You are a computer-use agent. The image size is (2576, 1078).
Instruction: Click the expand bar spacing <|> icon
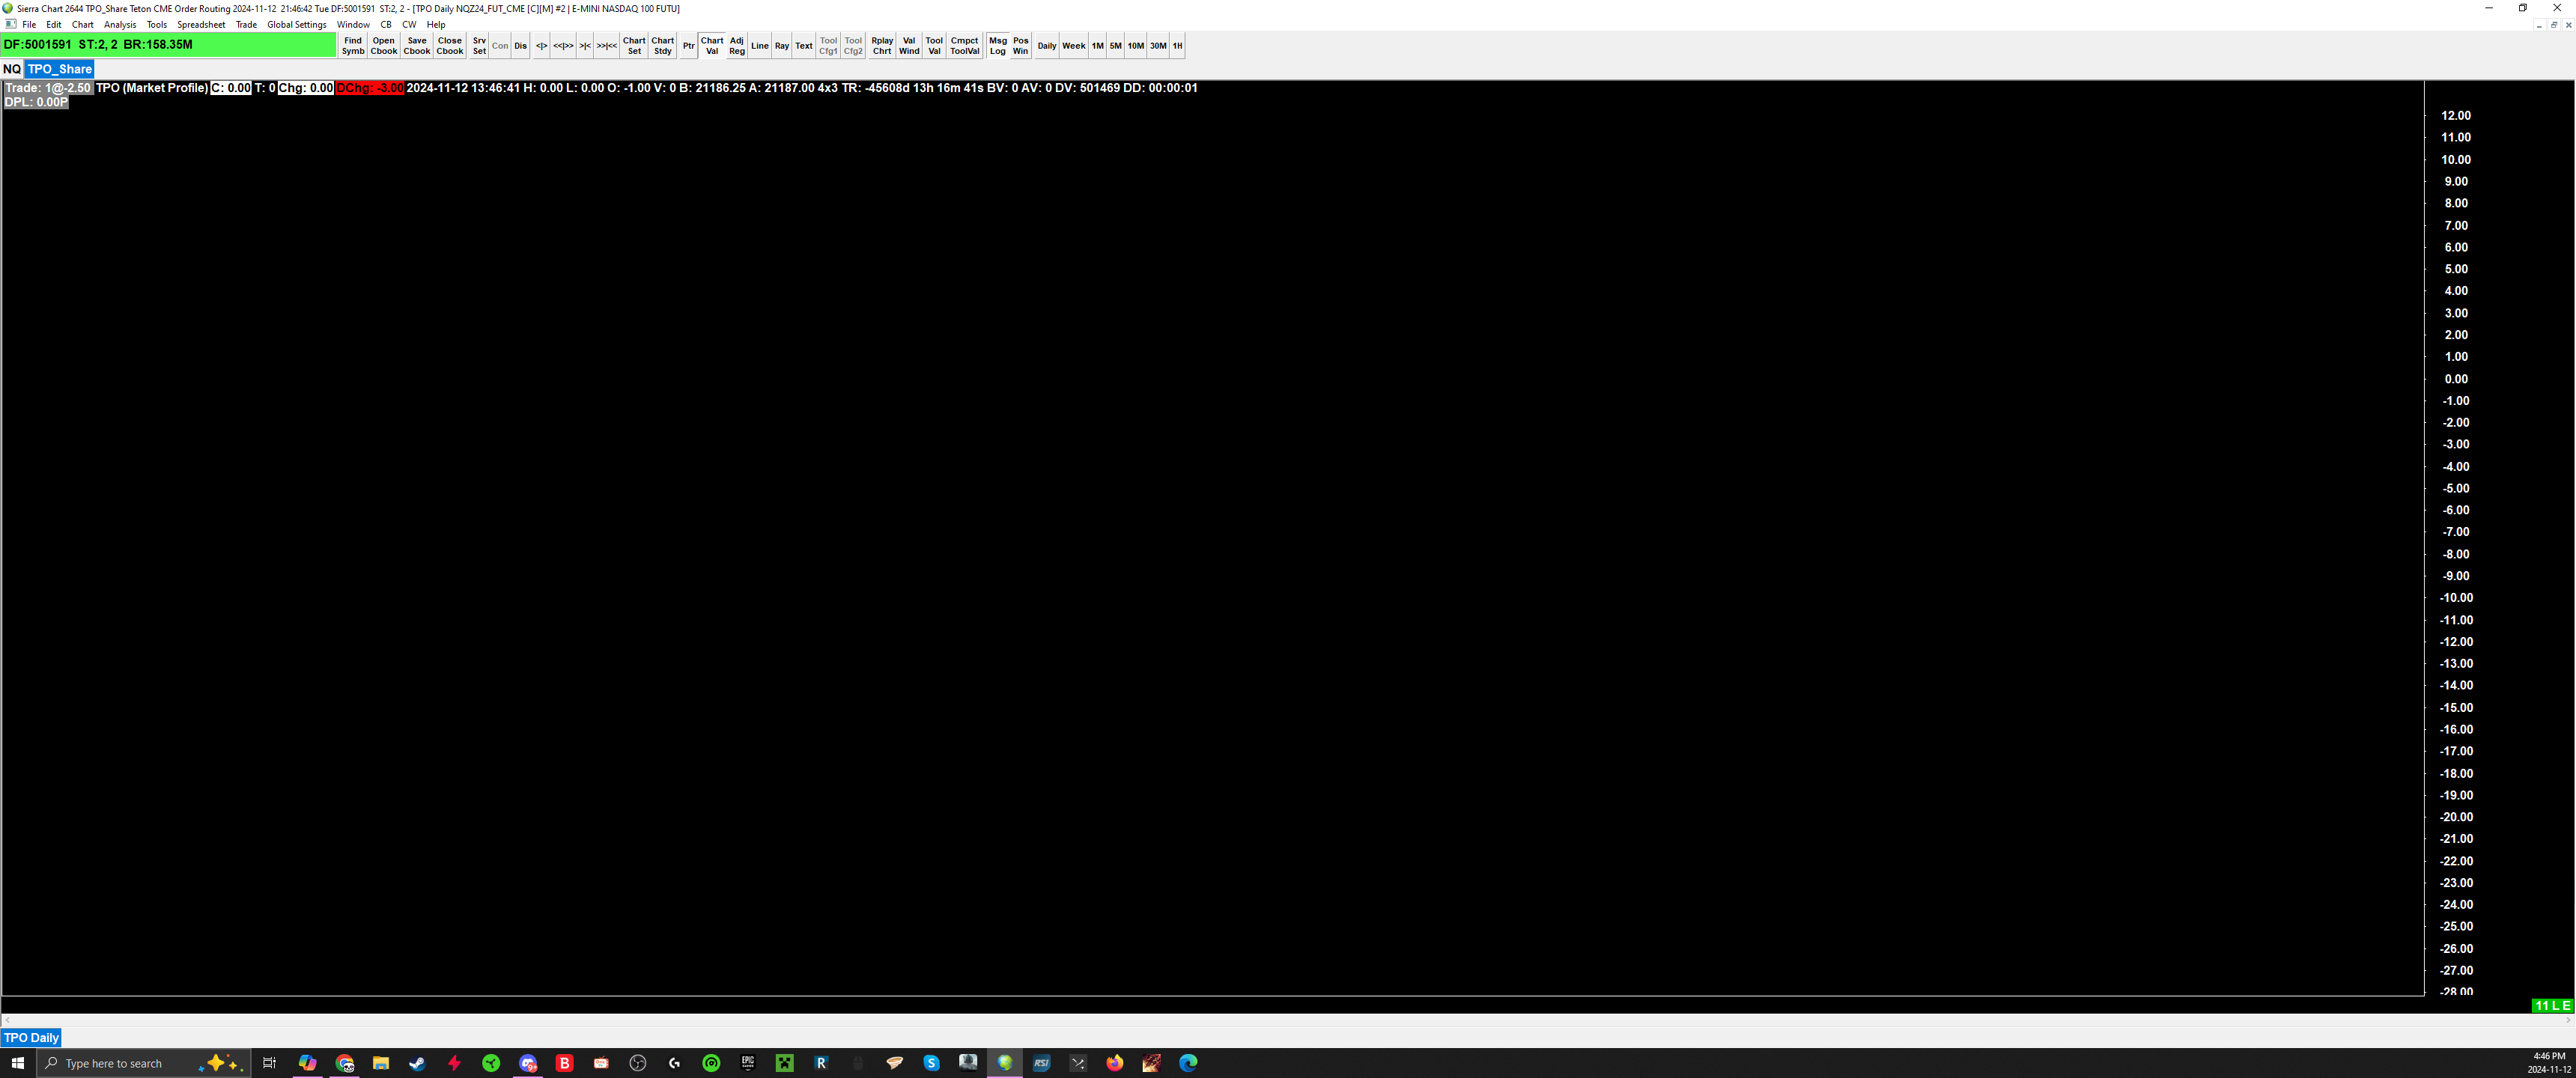pyautogui.click(x=541, y=46)
